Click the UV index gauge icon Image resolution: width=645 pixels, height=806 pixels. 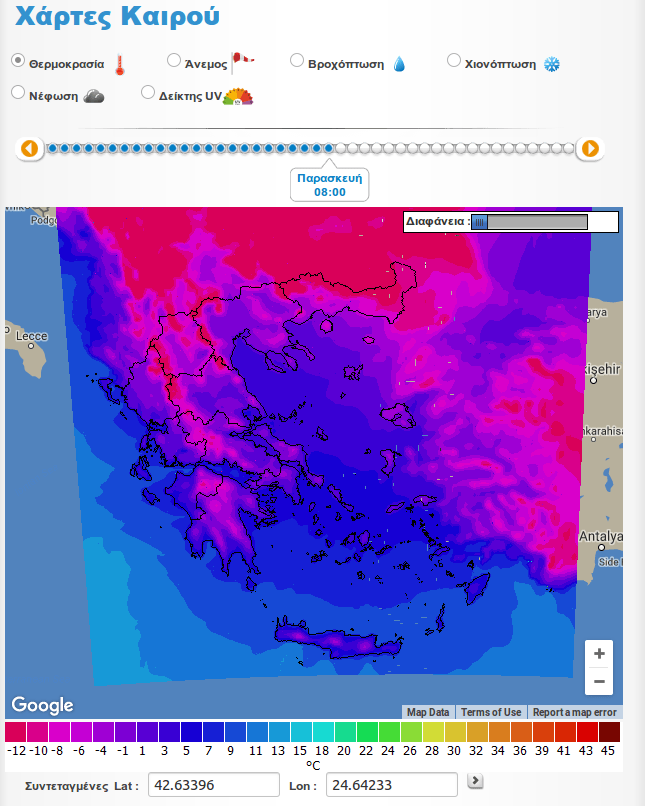tap(238, 96)
